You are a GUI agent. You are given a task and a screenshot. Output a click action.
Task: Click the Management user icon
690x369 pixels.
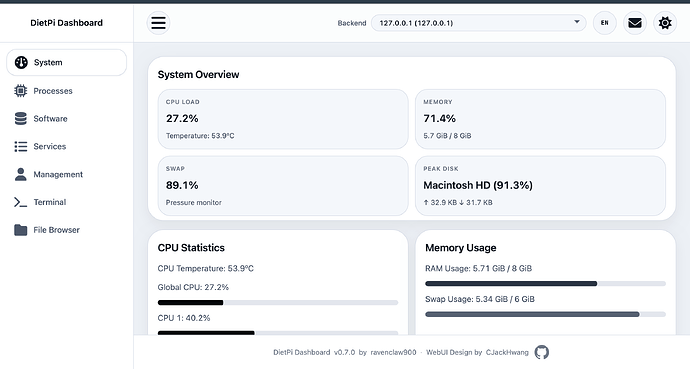(21, 174)
